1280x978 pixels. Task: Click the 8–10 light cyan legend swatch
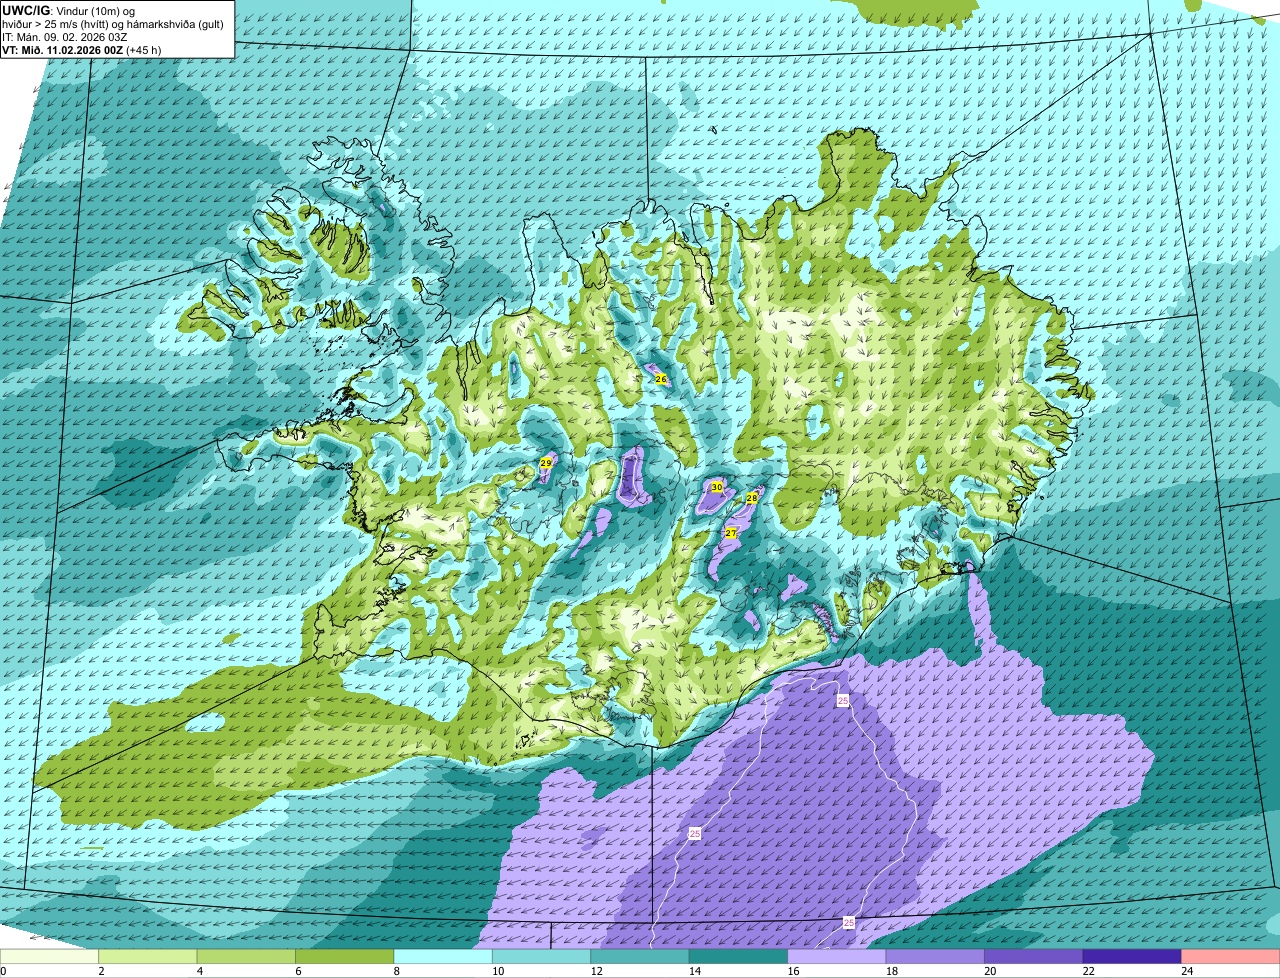pos(443,956)
